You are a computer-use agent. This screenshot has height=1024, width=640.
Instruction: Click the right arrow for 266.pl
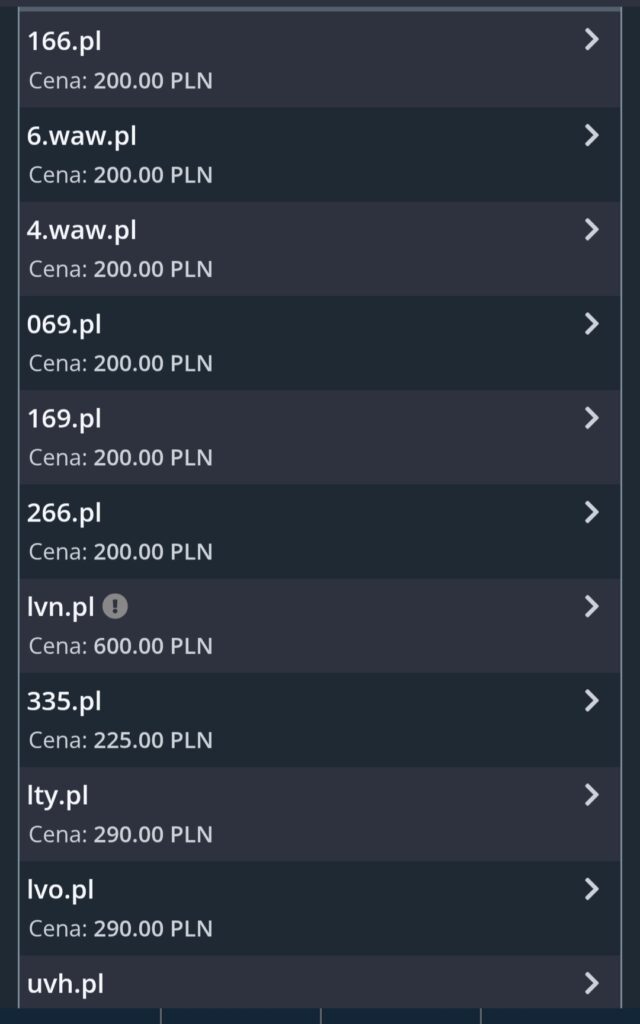(591, 512)
